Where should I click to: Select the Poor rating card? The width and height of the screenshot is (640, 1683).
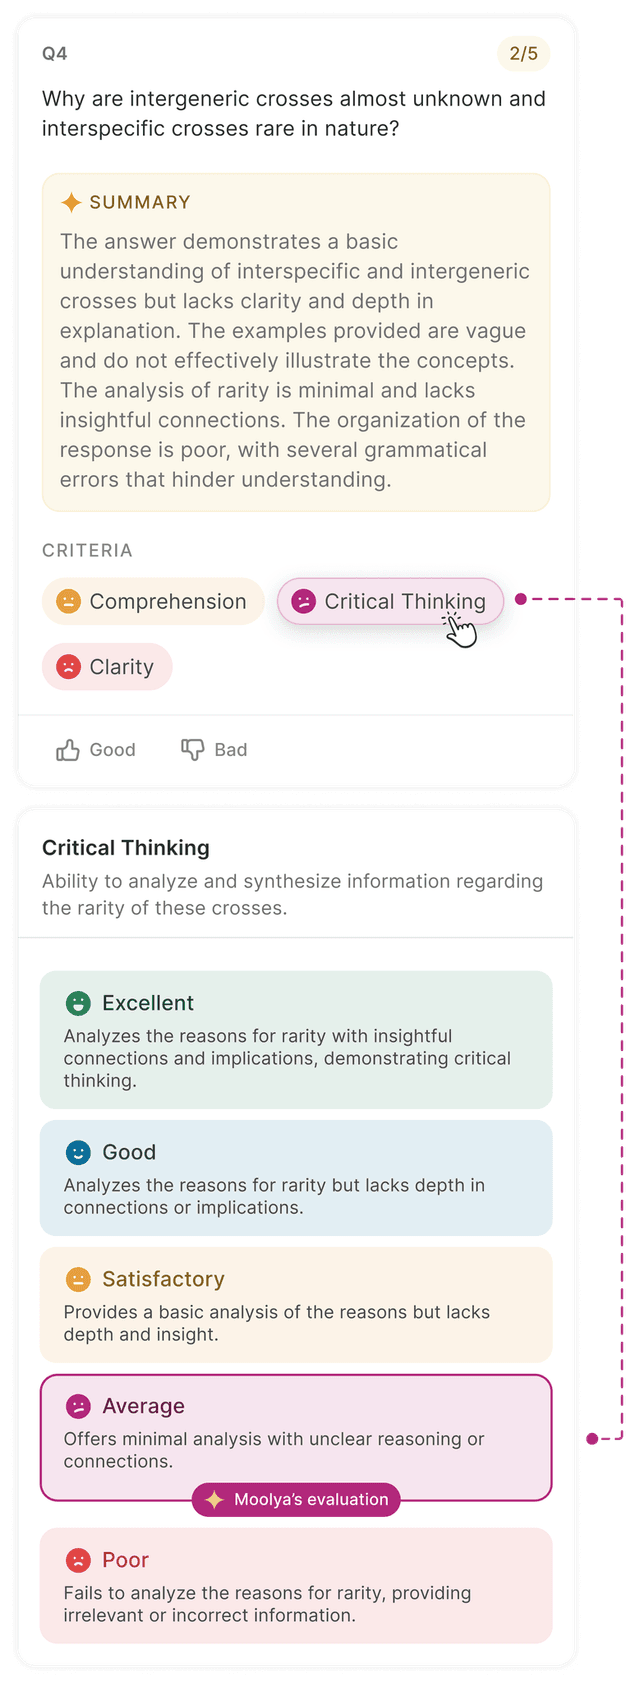coord(296,1585)
